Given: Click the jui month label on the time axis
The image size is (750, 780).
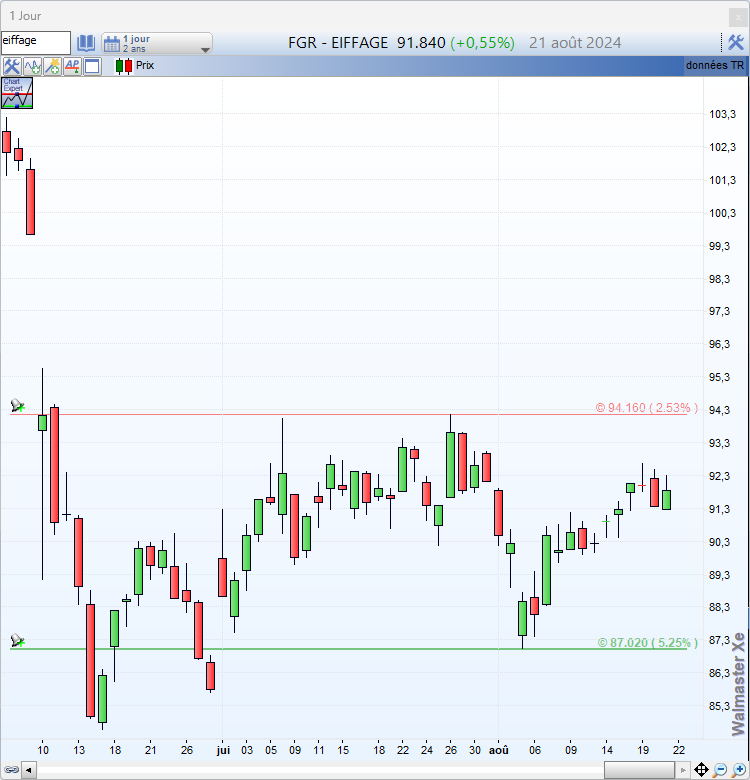Looking at the screenshot, I should pos(223,750).
